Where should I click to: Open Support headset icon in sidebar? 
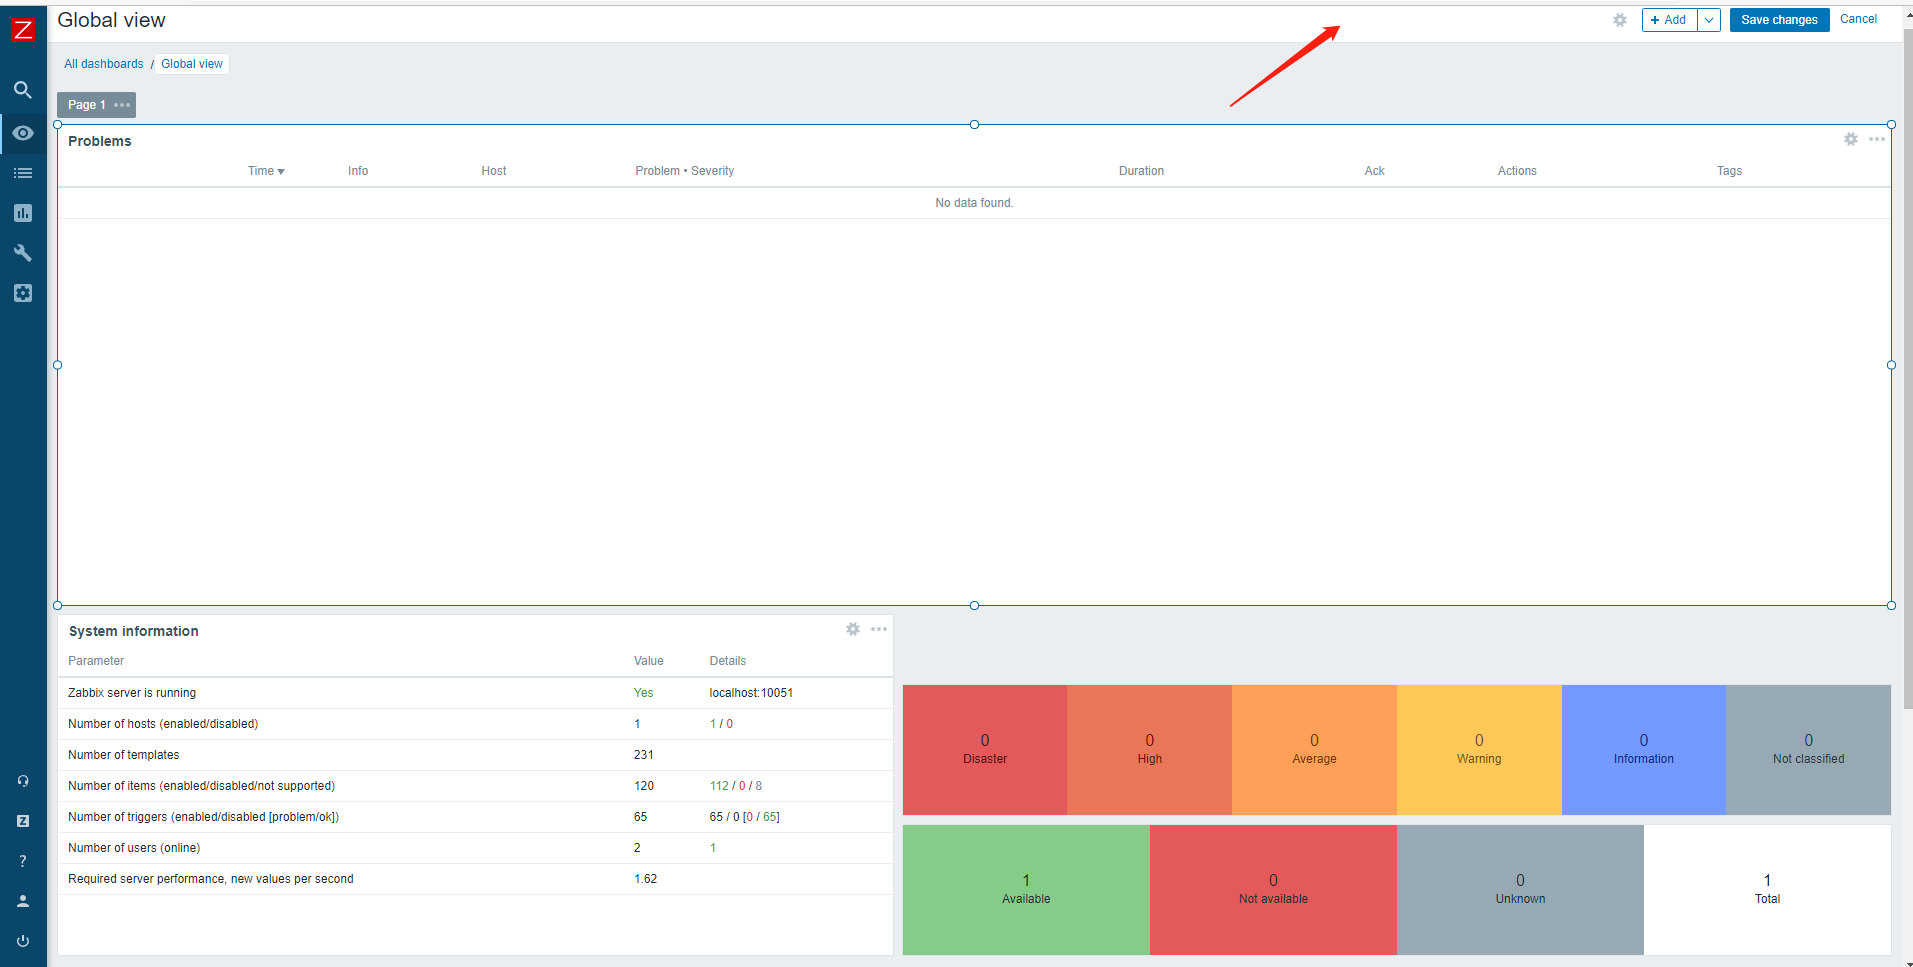(23, 781)
